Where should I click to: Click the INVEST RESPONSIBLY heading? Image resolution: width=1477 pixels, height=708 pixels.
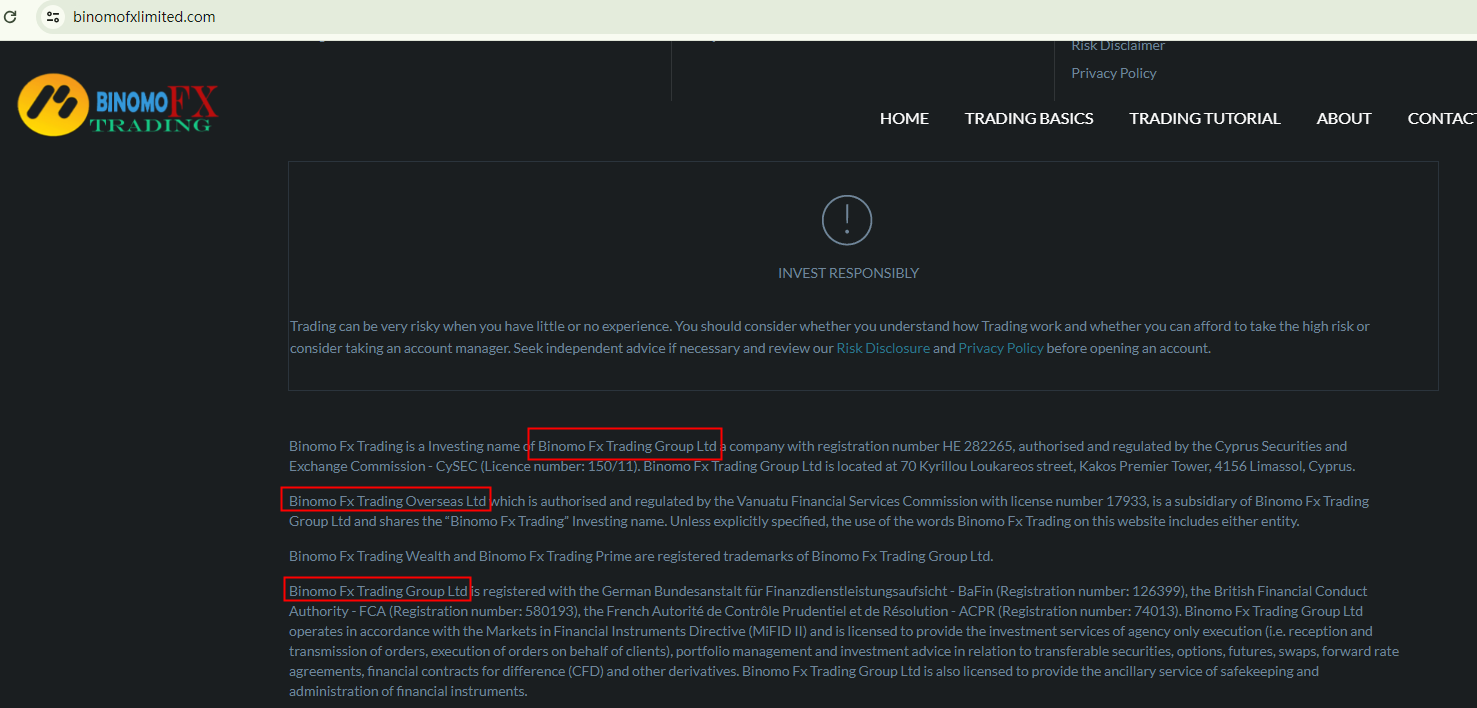(848, 273)
